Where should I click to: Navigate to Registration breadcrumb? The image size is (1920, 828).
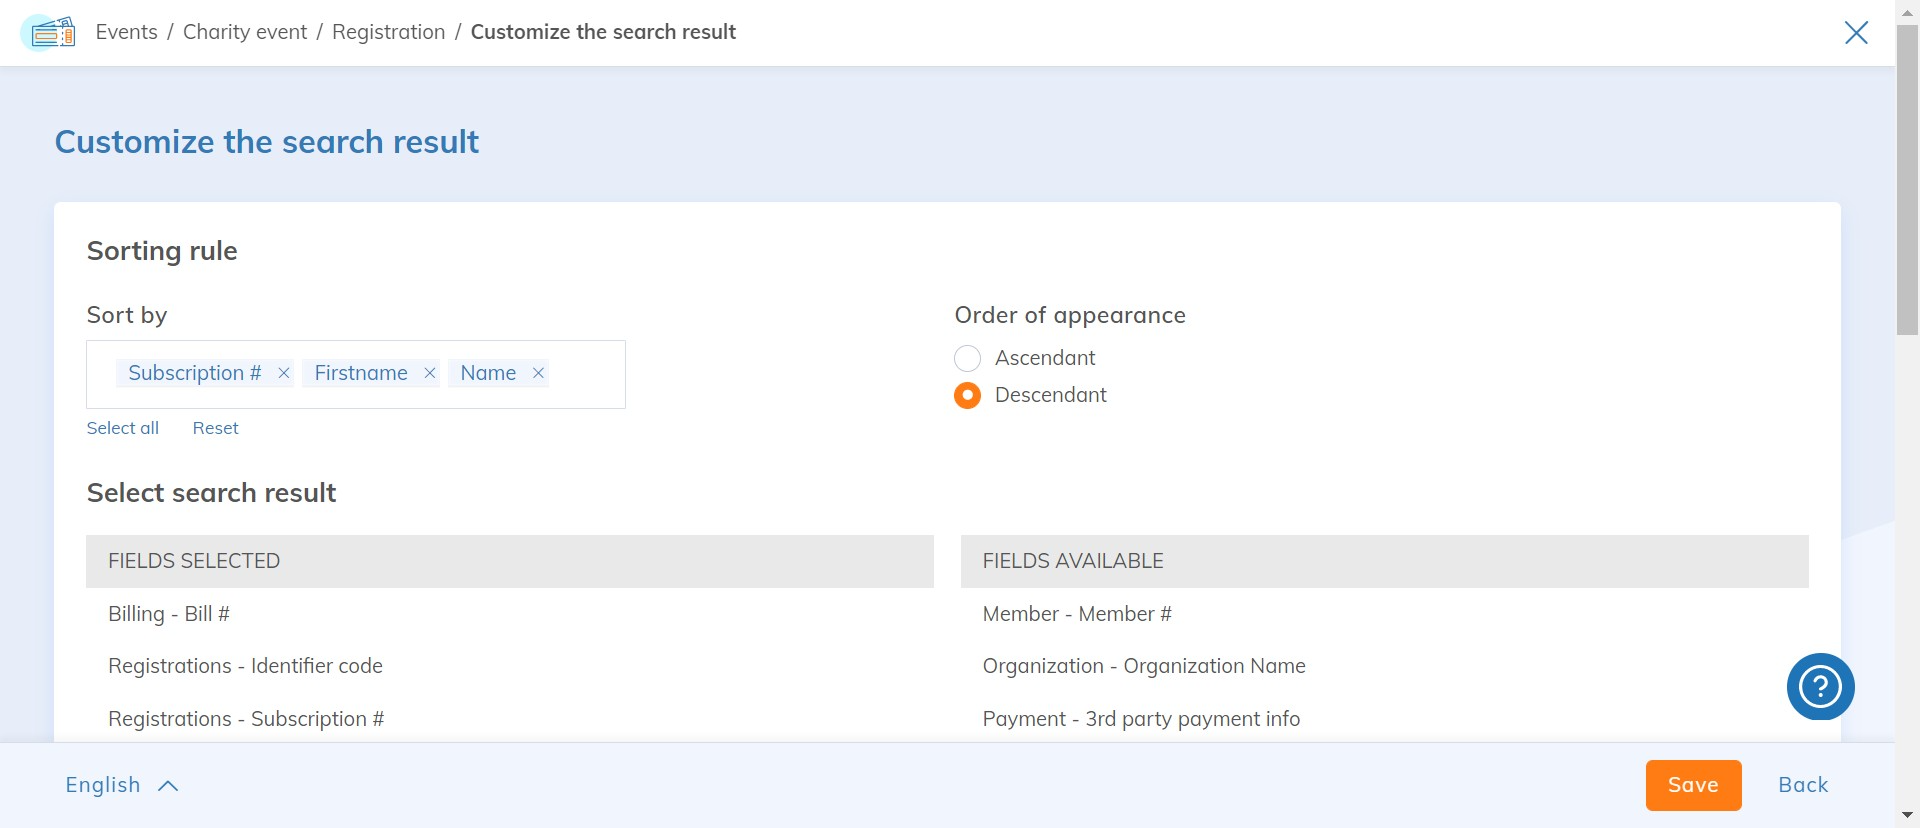click(x=388, y=32)
